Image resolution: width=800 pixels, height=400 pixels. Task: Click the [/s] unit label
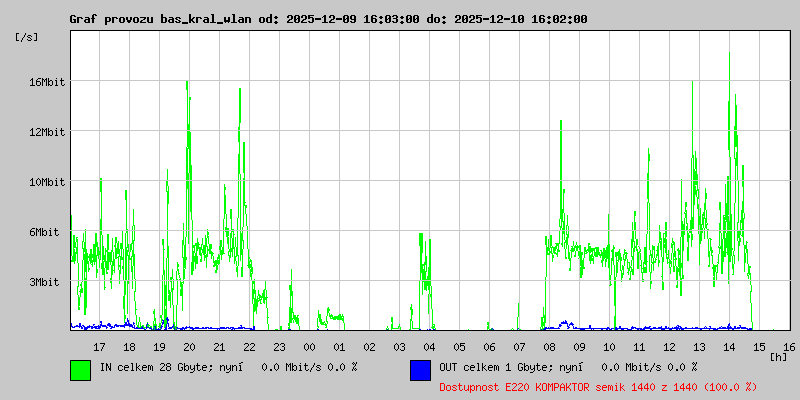(x=27, y=37)
